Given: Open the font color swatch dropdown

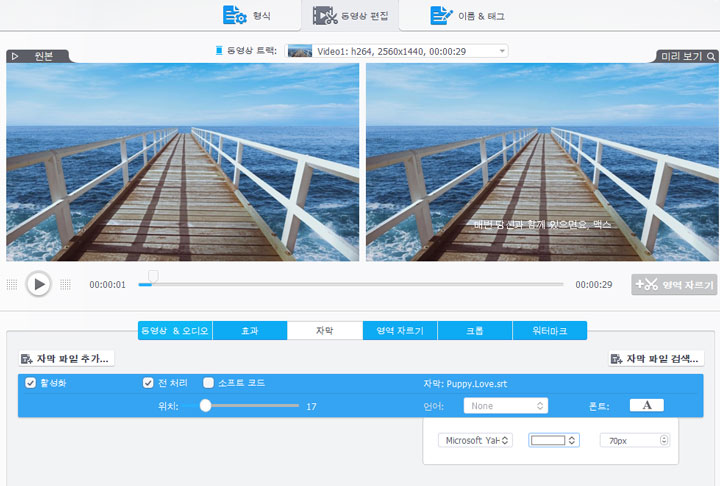Looking at the screenshot, I should [x=554, y=440].
